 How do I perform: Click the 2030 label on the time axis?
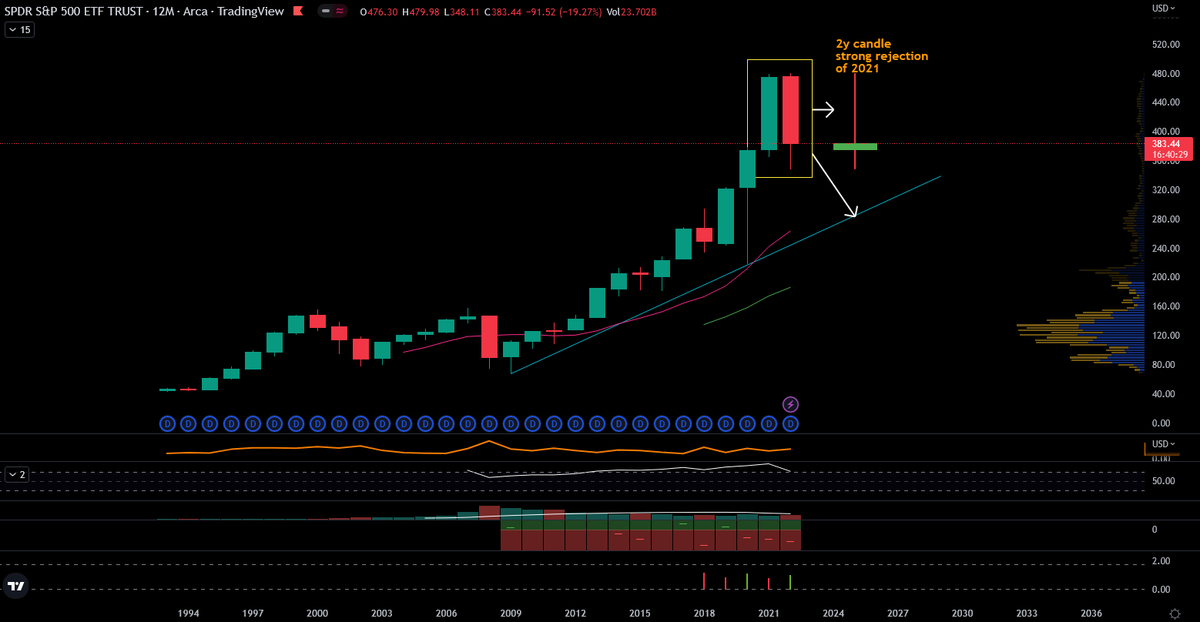[x=962, y=613]
